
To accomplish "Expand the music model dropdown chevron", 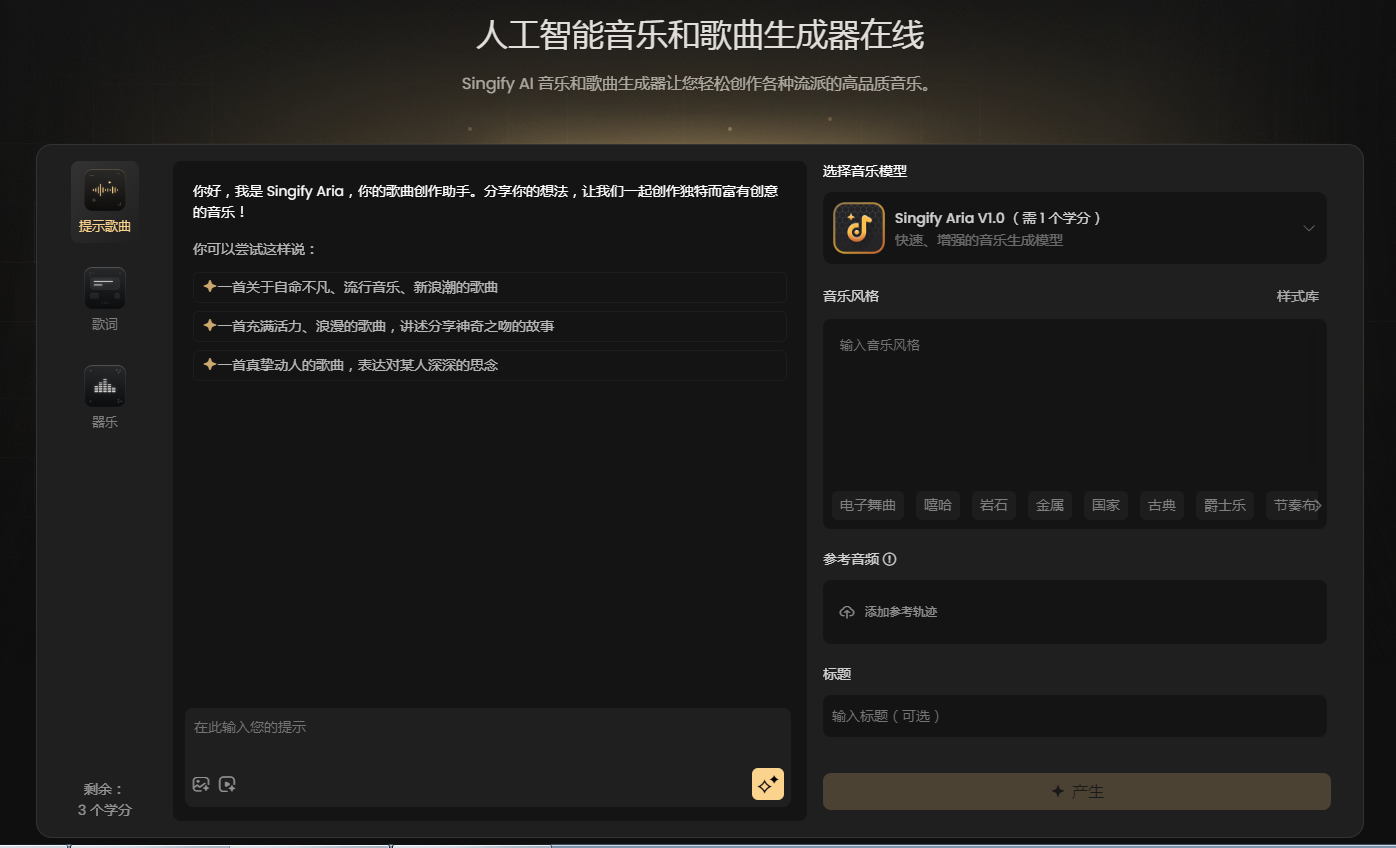I will tap(1308, 228).
